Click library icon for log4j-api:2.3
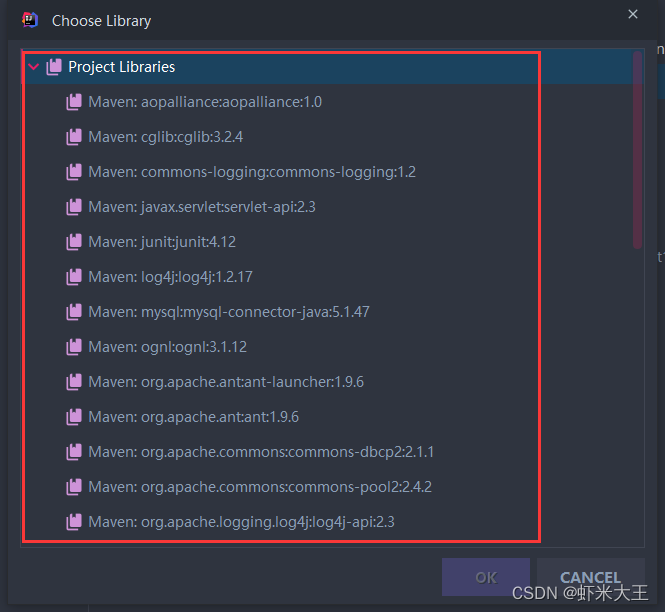This screenshot has height=612, width=665. pyautogui.click(x=74, y=522)
